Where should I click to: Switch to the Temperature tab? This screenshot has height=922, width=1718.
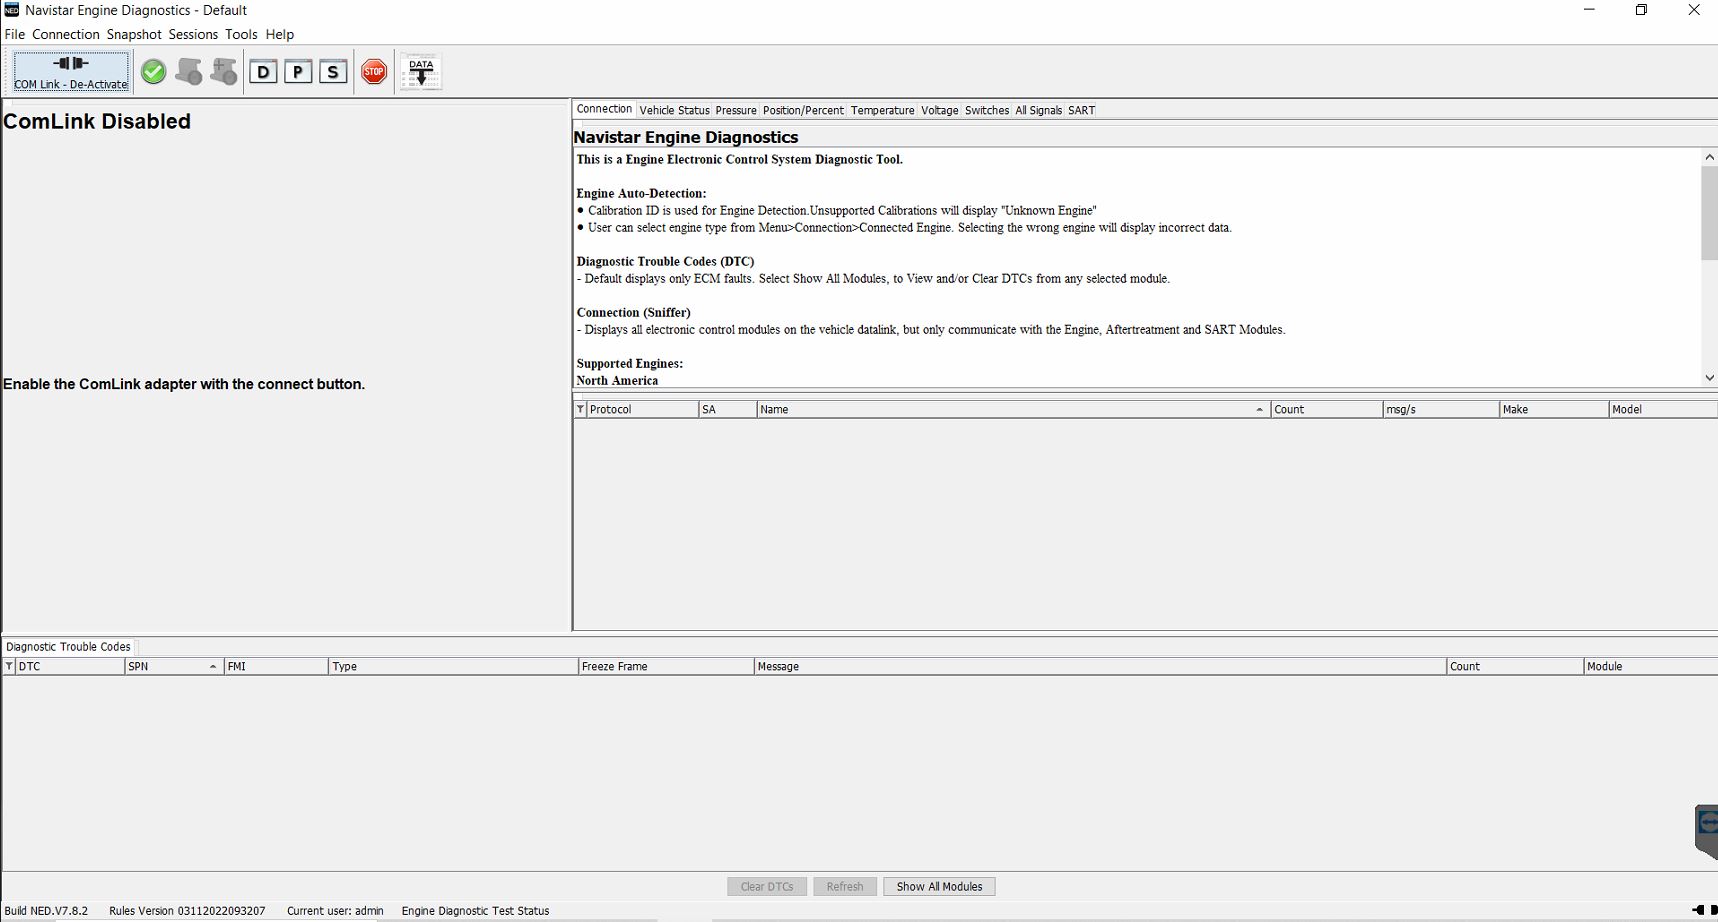coord(882,110)
